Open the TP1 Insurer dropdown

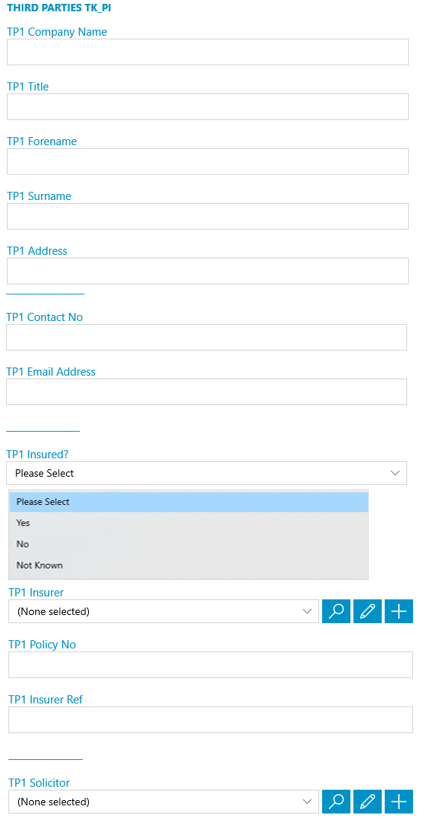164,611
